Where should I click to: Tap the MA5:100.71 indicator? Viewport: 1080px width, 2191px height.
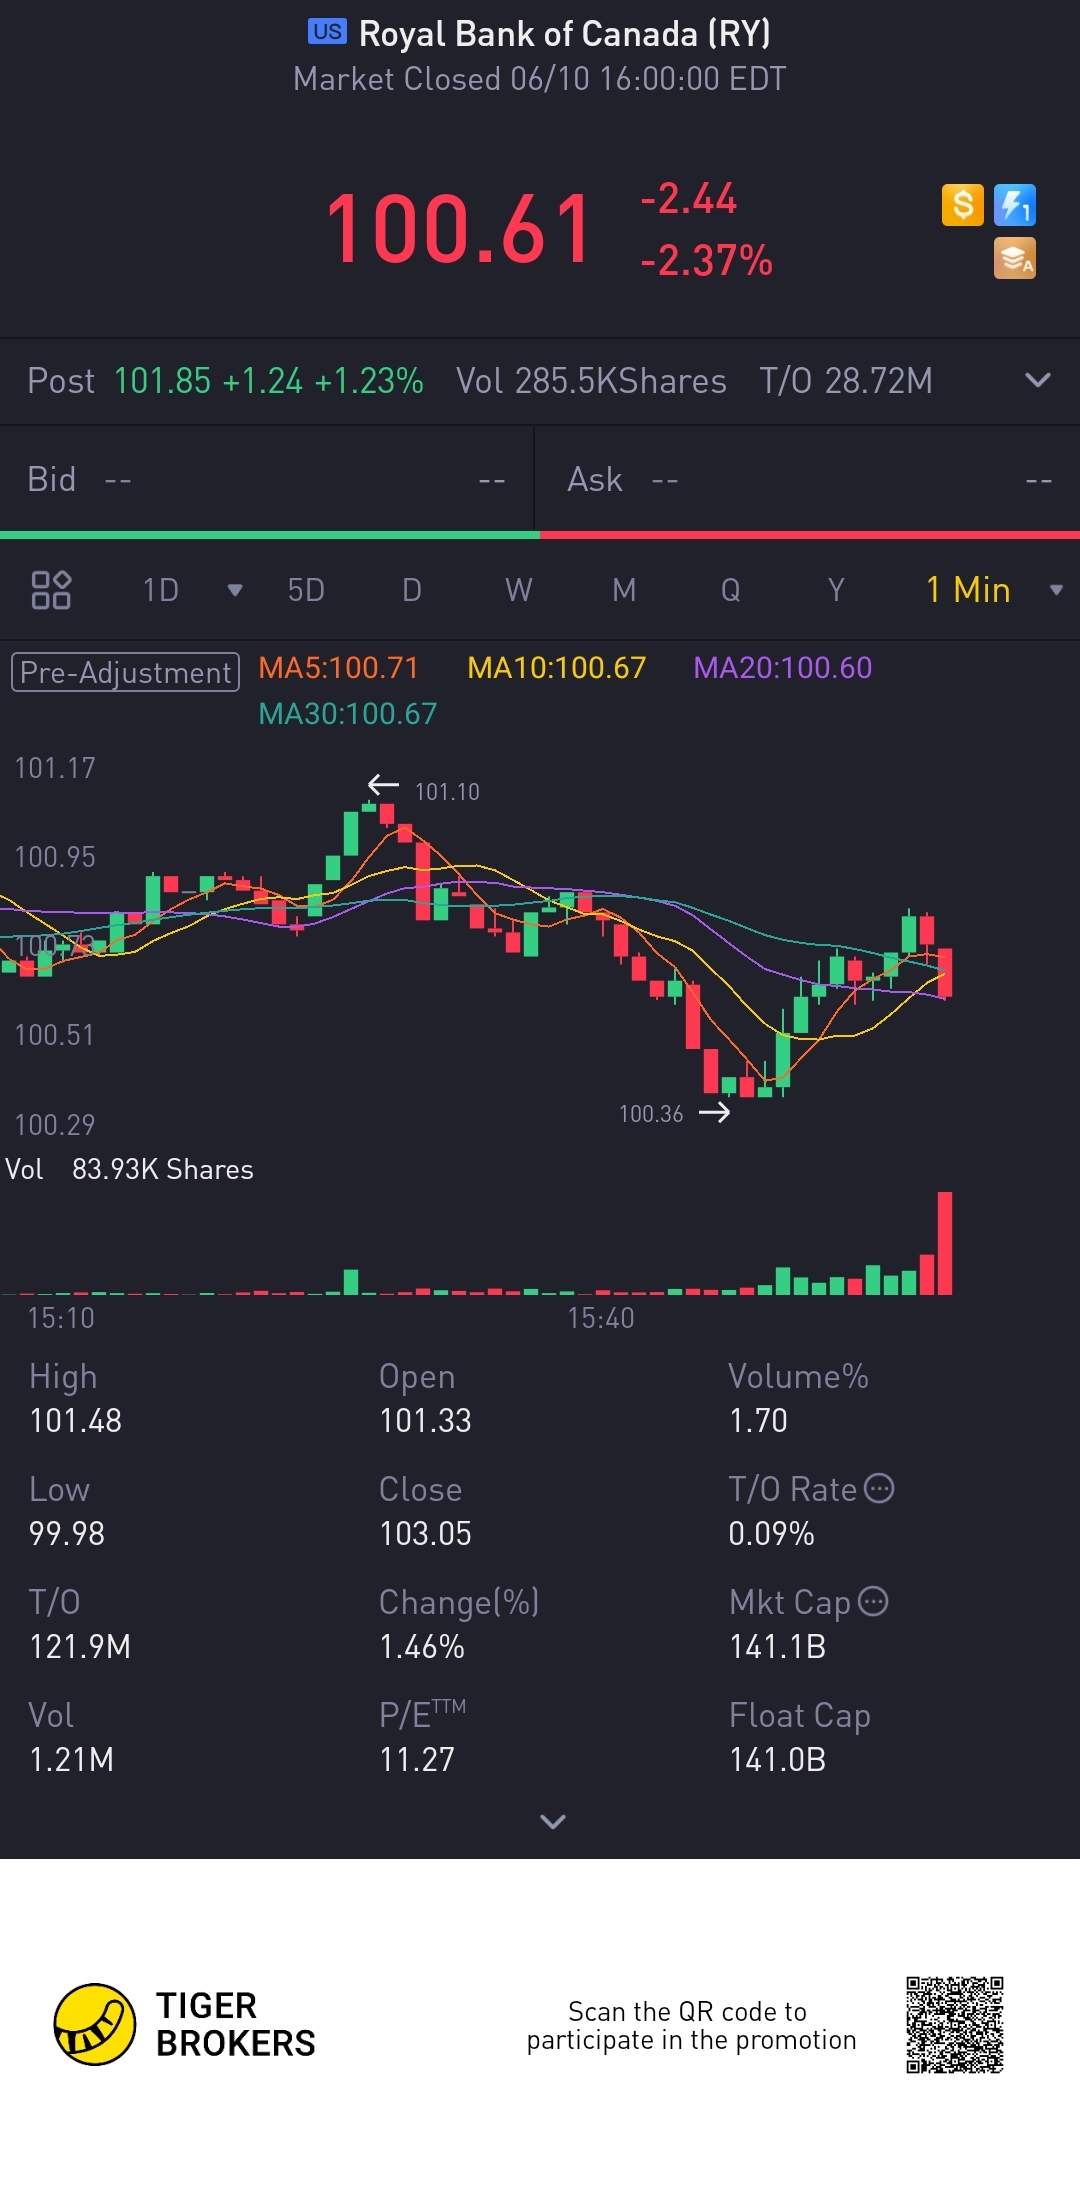pos(338,668)
